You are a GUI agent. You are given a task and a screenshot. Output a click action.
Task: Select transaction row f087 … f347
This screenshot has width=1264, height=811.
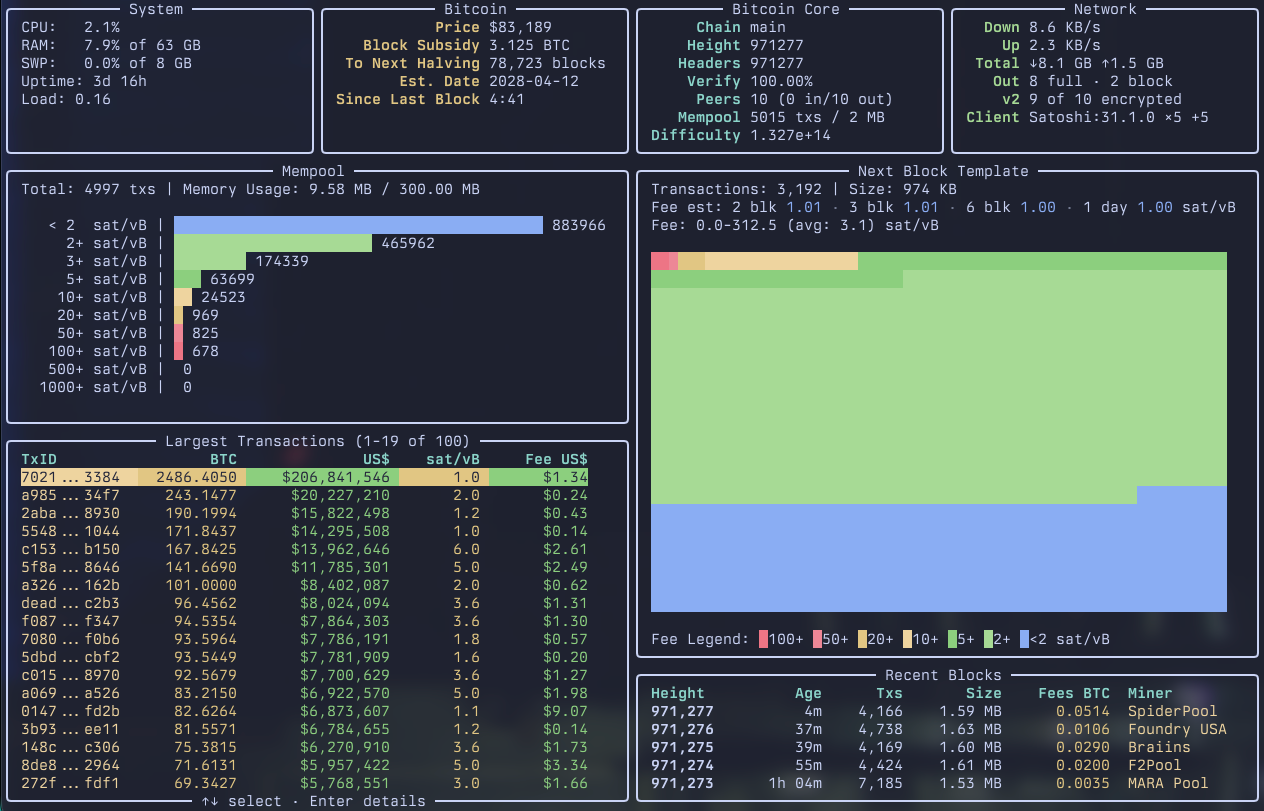coord(305,621)
